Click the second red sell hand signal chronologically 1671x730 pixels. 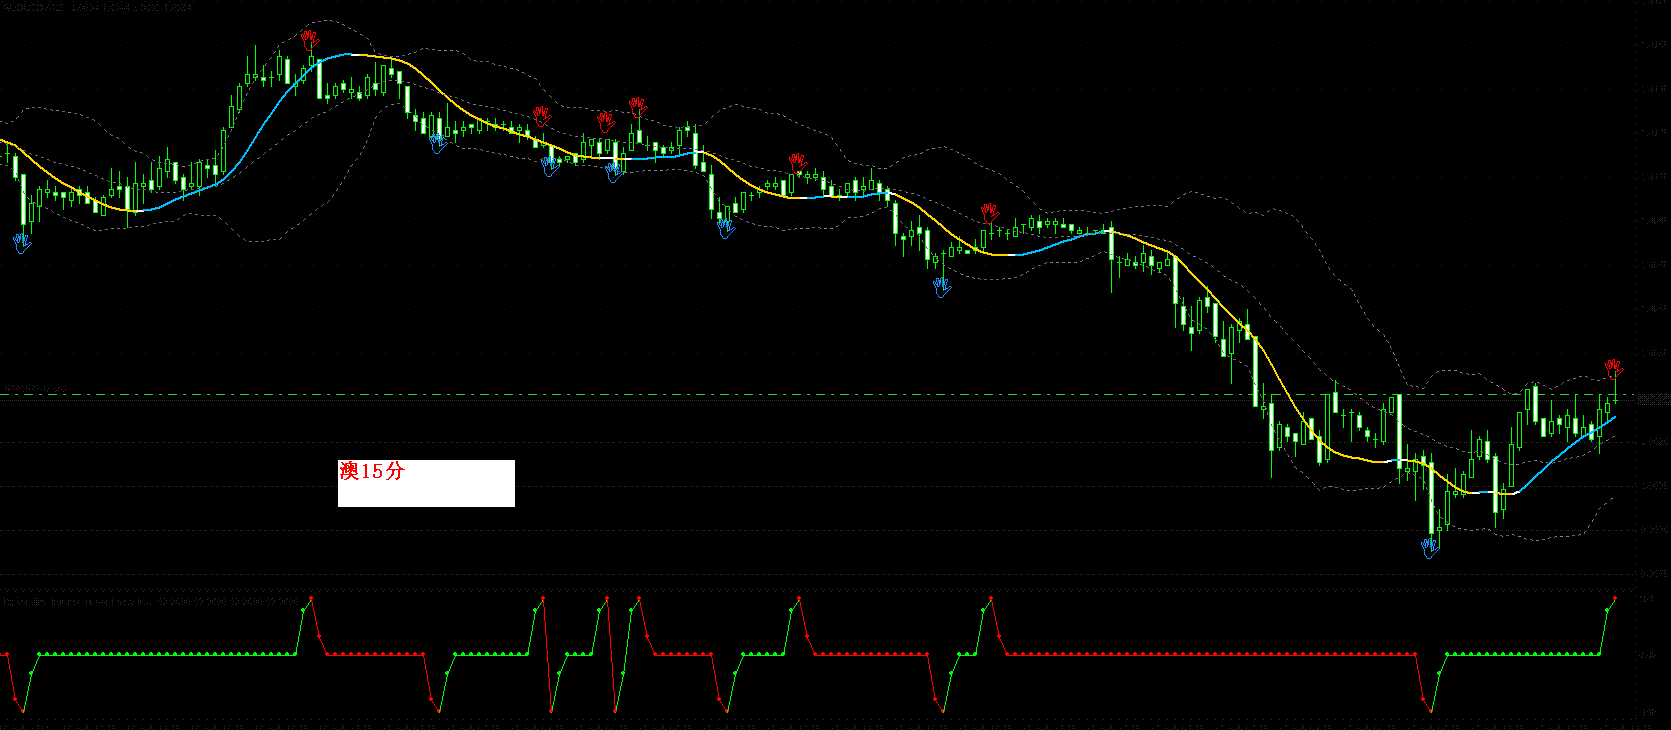(x=542, y=116)
